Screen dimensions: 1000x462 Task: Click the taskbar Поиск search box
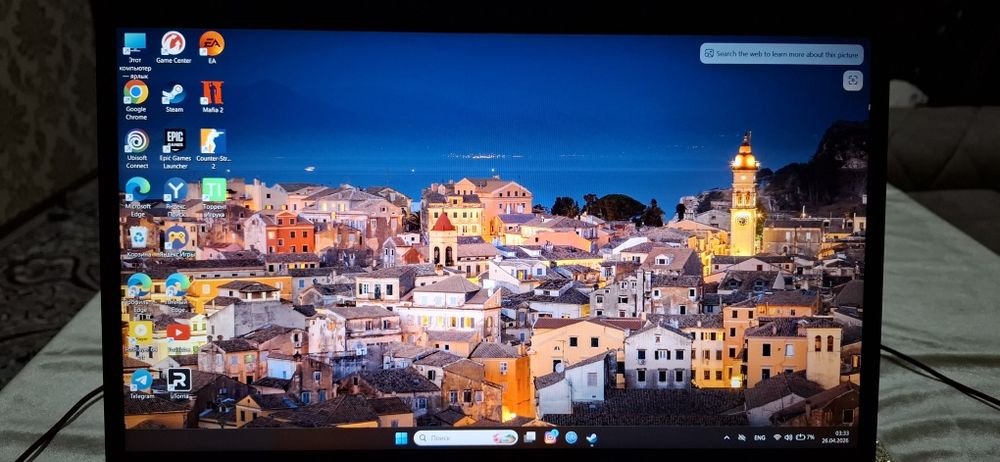(x=466, y=438)
